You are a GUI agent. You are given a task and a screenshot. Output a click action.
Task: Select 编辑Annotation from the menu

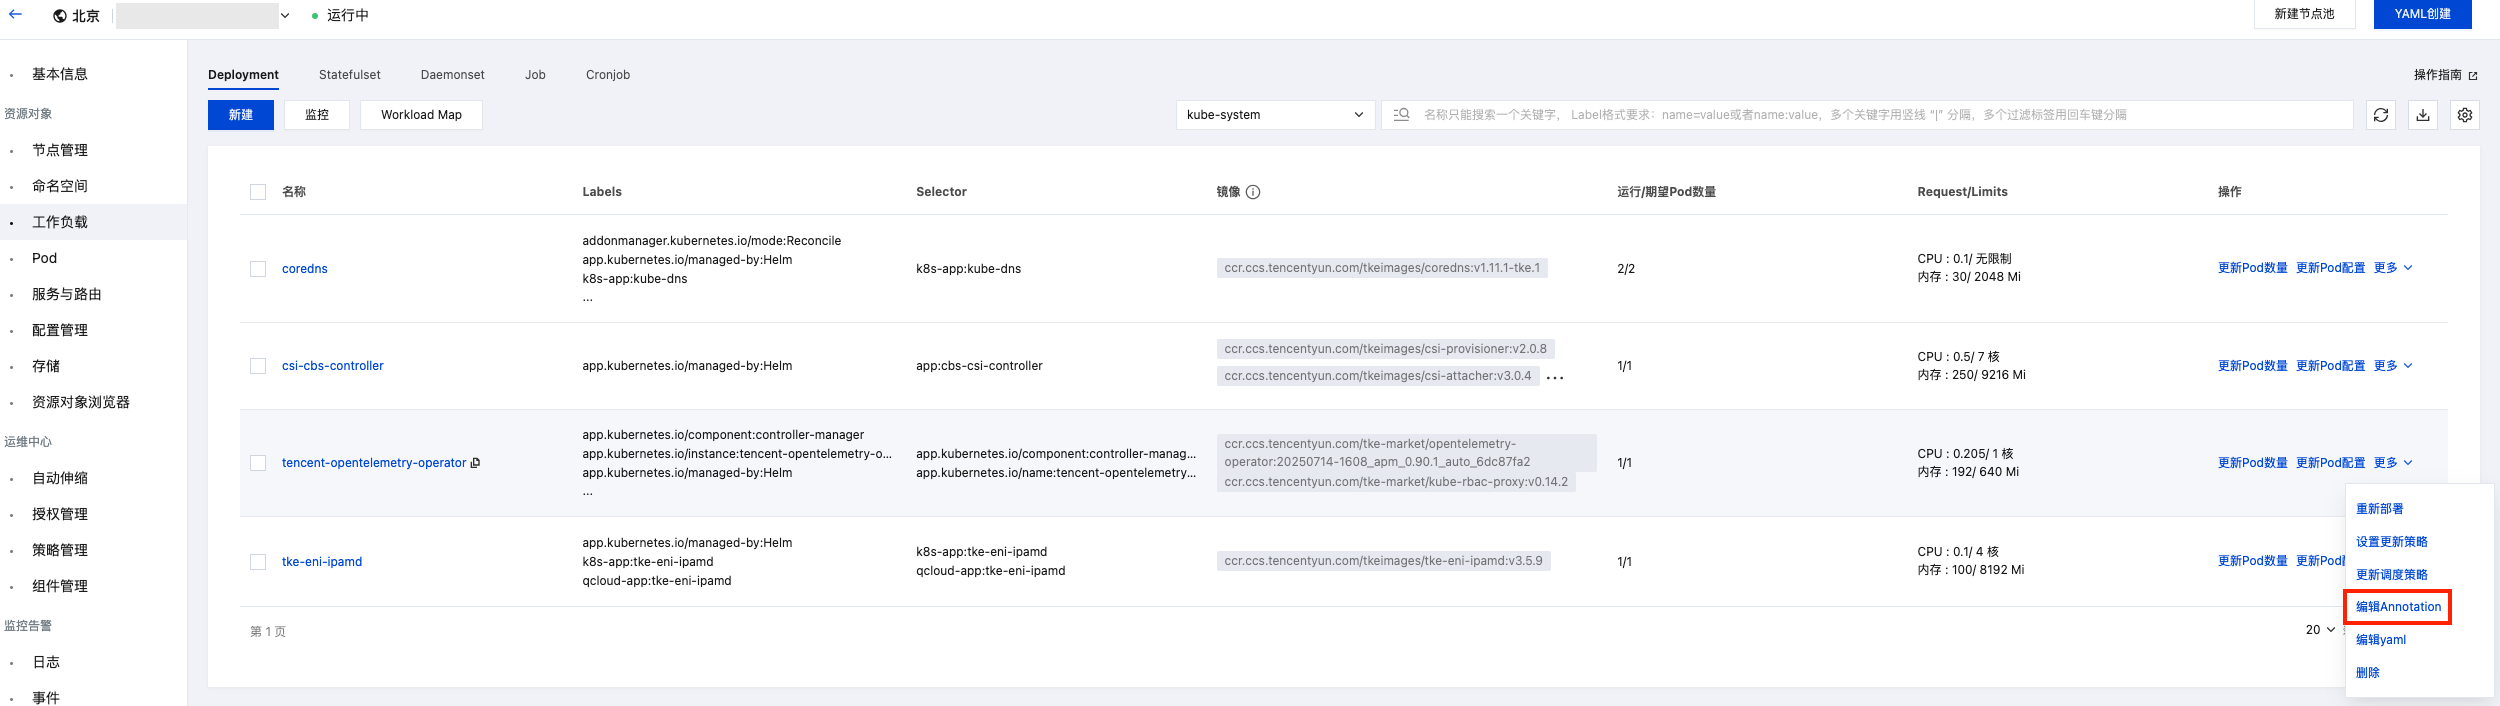pyautogui.click(x=2398, y=607)
